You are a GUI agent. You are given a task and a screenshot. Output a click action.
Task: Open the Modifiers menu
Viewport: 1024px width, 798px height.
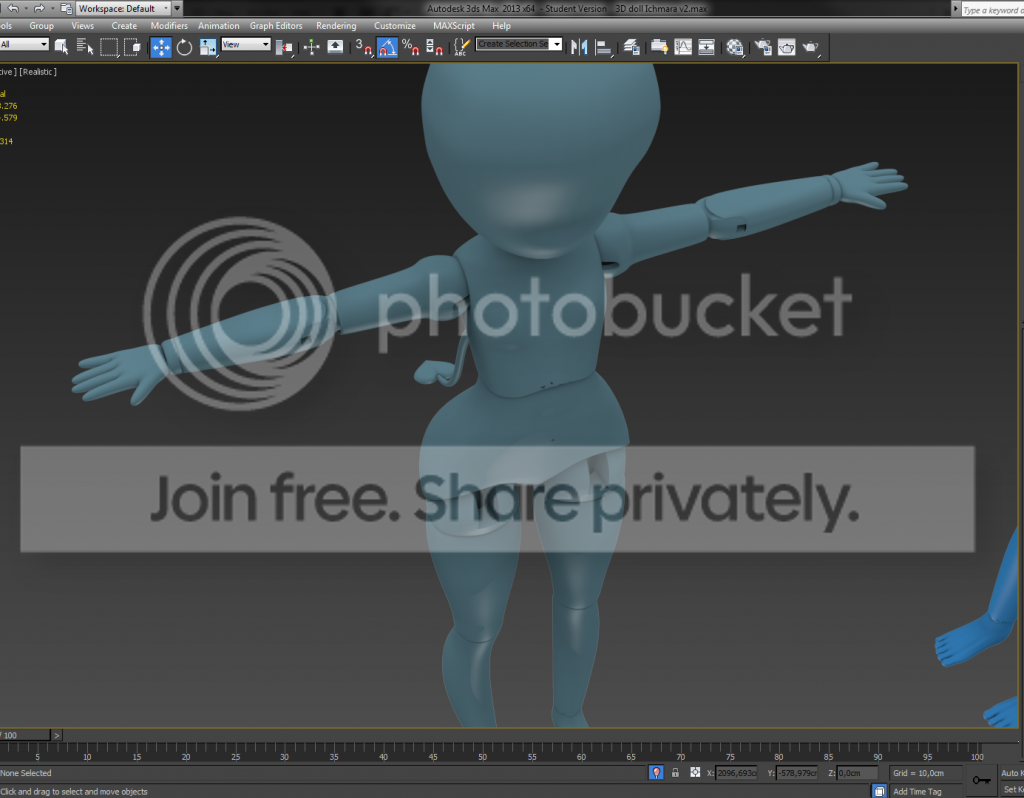pyautogui.click(x=169, y=25)
